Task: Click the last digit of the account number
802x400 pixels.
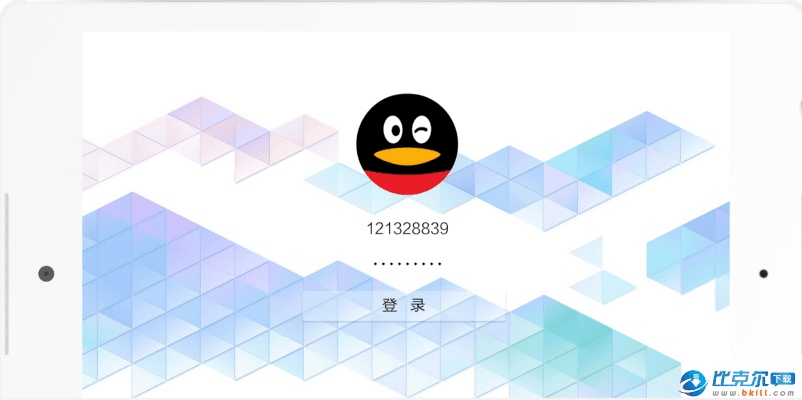Action: [x=443, y=229]
